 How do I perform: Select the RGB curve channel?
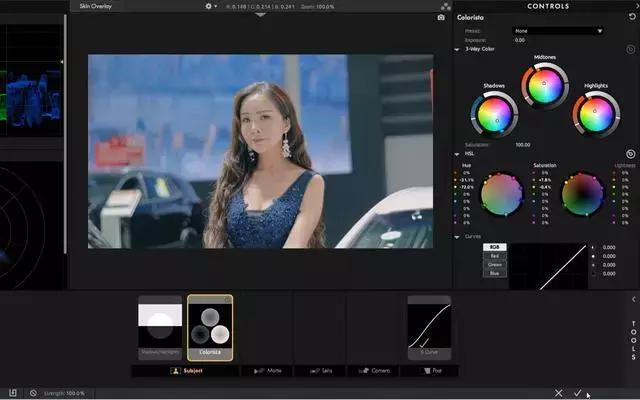point(494,246)
